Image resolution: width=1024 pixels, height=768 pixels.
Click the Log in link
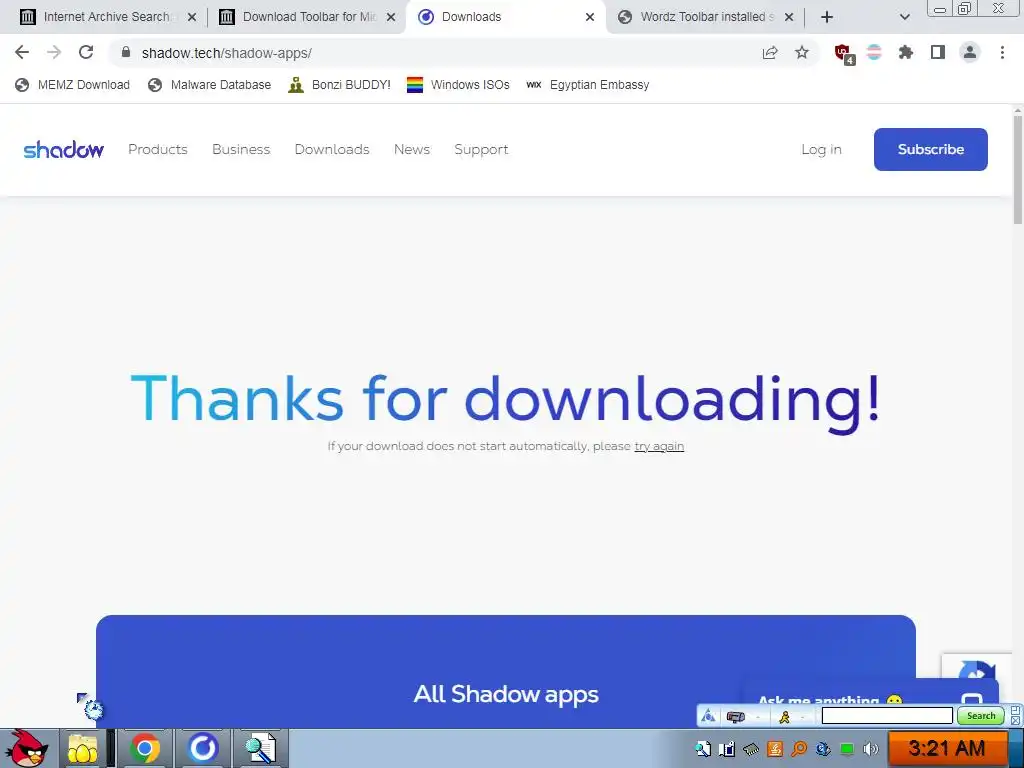[x=821, y=150]
